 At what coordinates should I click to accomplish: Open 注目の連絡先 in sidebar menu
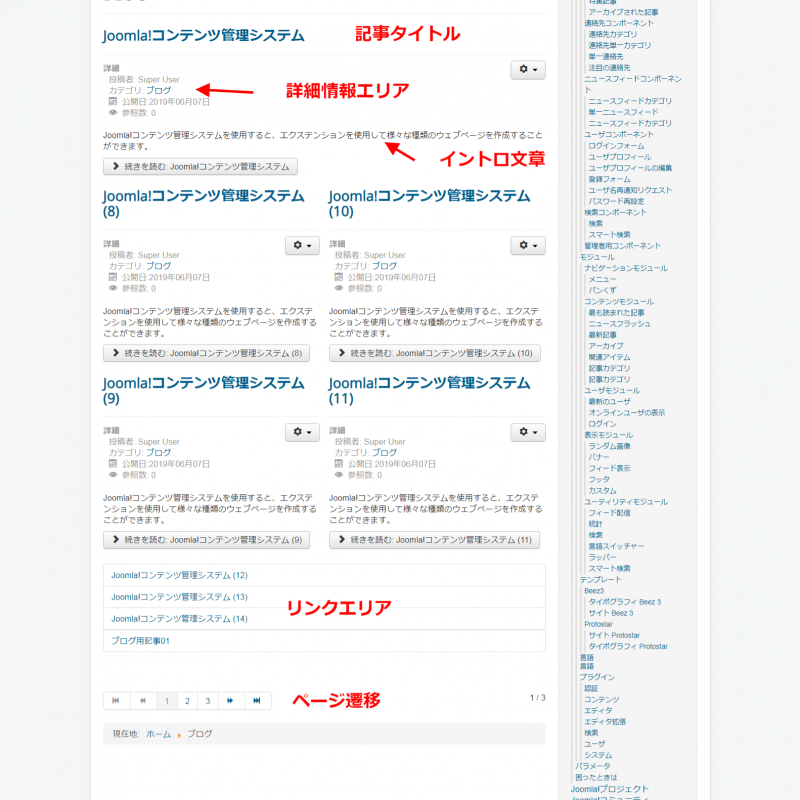[x=609, y=68]
